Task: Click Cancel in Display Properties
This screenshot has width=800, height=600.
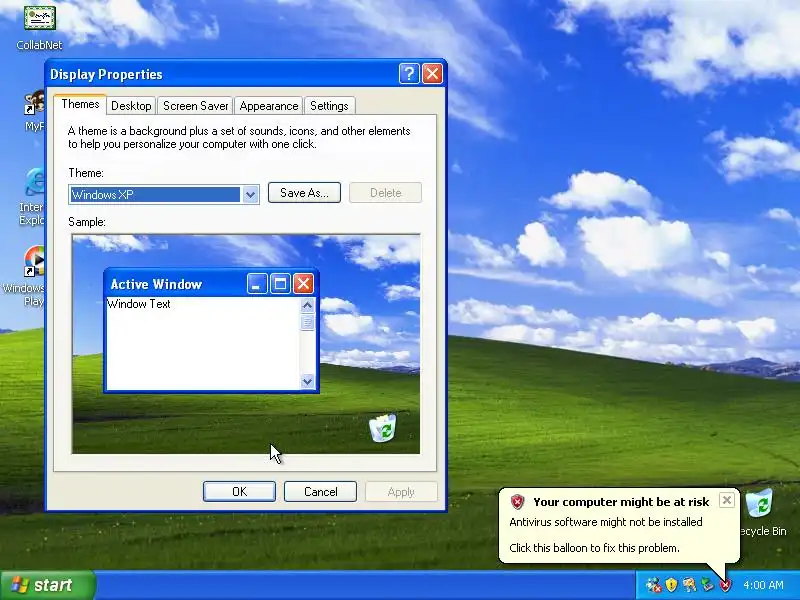Action: click(x=320, y=492)
